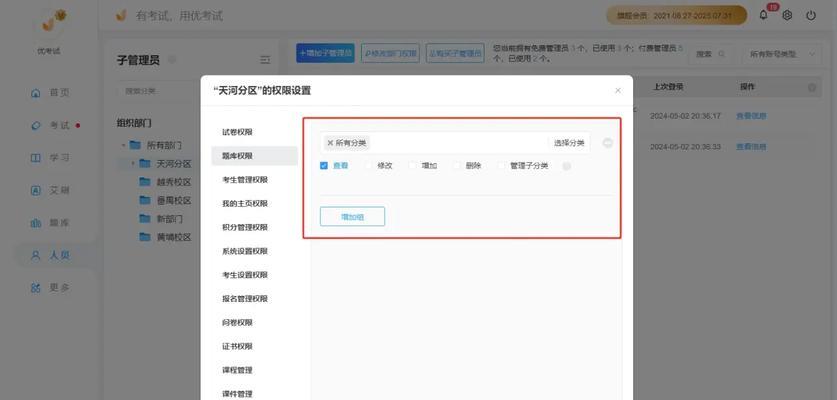Click the blue 增加子管理员 button
The height and width of the screenshot is (400, 837).
pos(325,53)
